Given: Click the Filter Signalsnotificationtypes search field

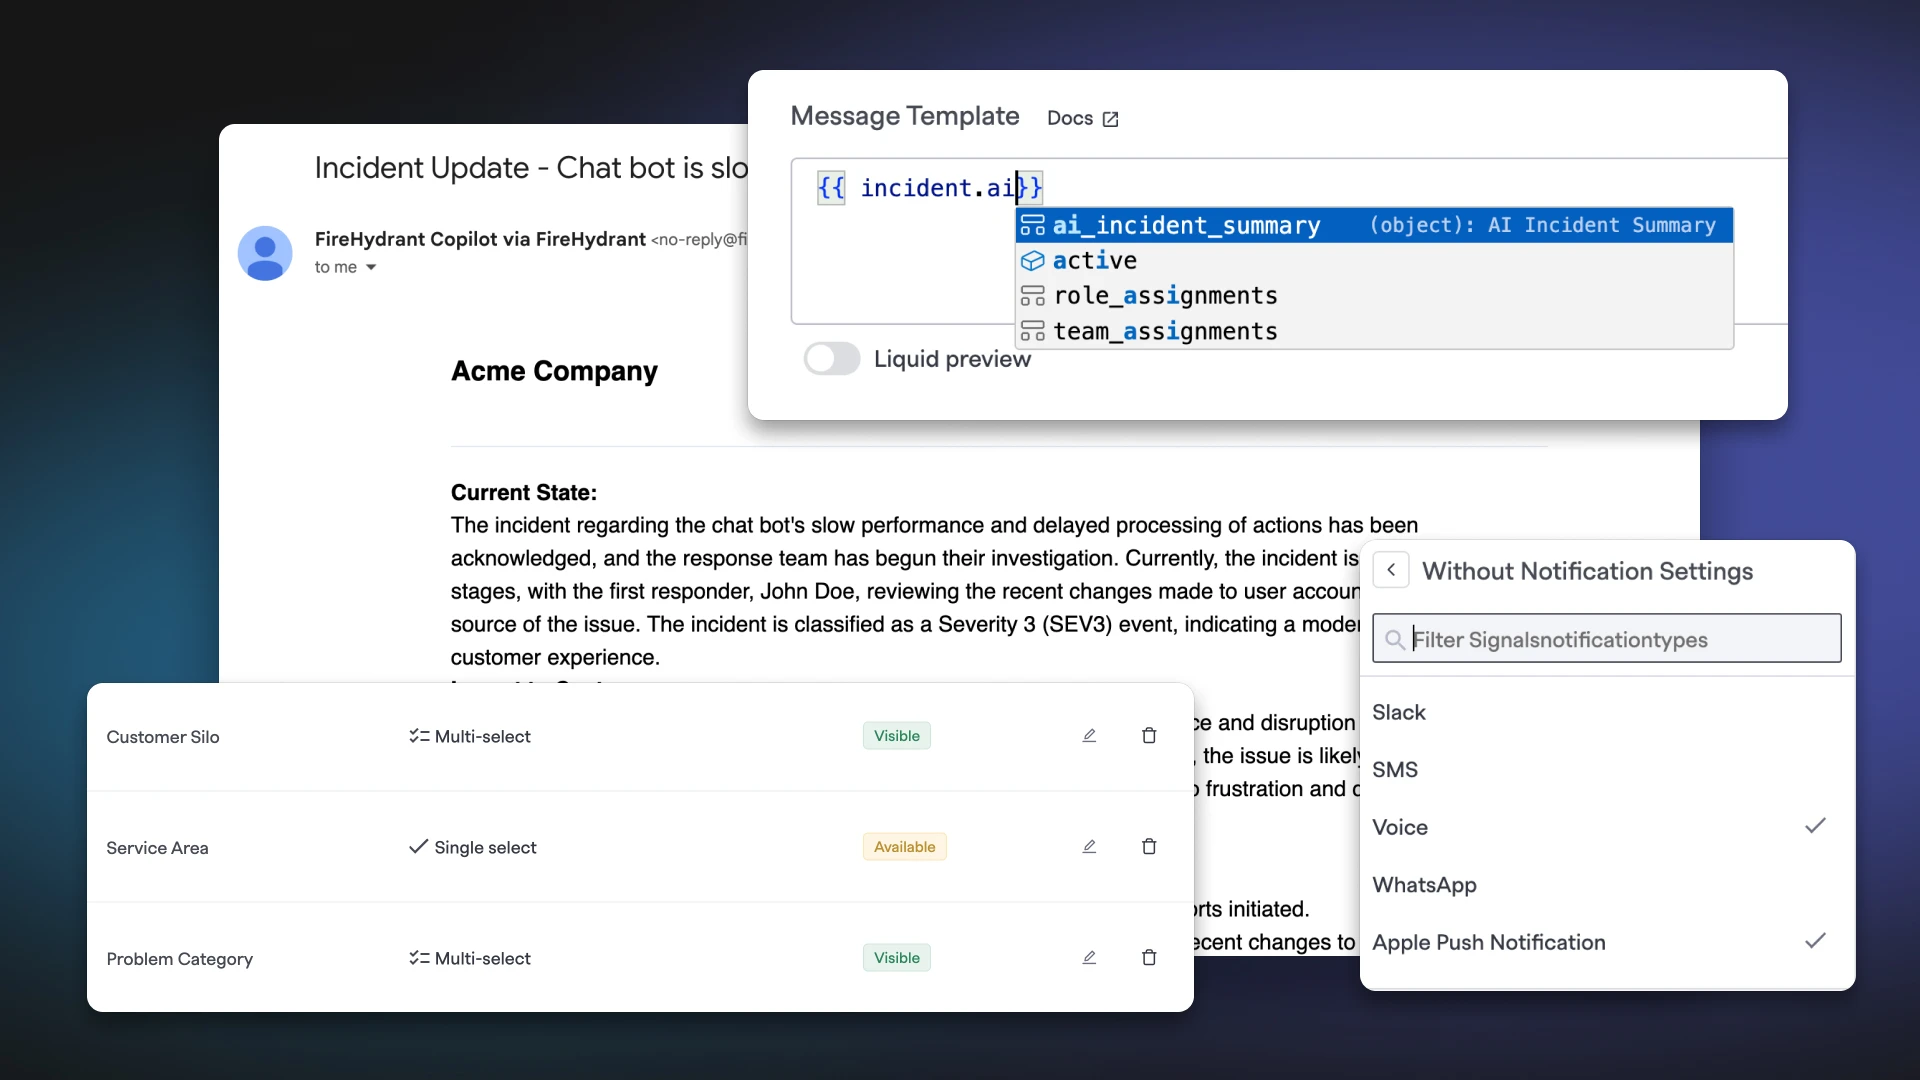Looking at the screenshot, I should tap(1606, 639).
